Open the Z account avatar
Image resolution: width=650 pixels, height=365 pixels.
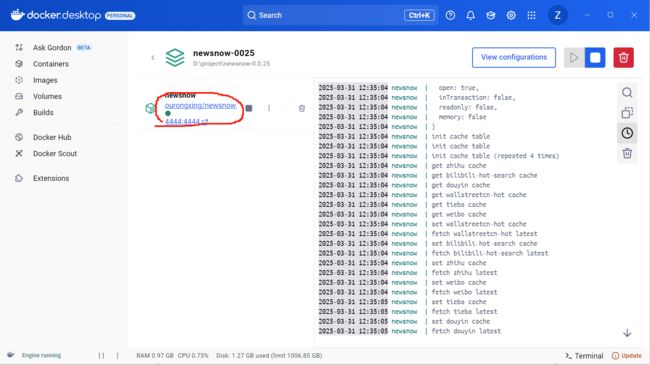(558, 15)
